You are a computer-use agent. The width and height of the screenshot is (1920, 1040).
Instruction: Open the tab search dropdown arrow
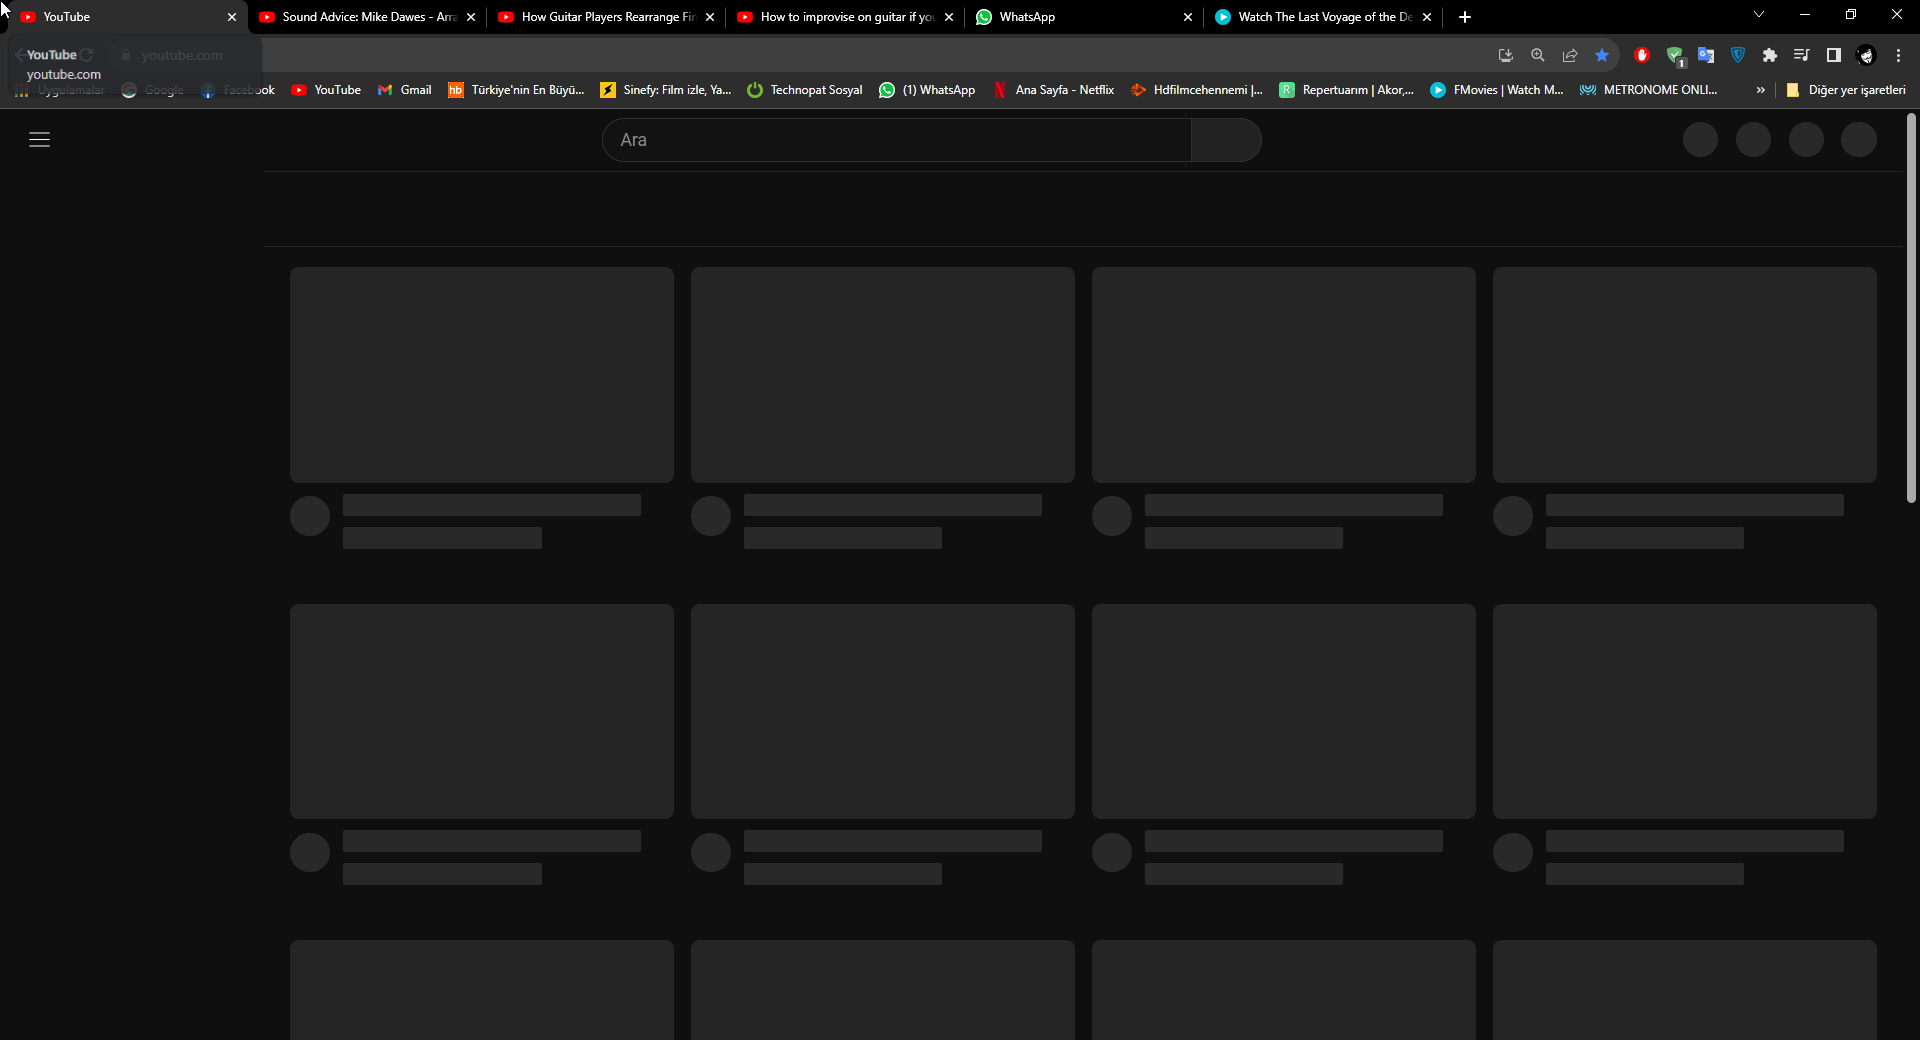point(1758,15)
